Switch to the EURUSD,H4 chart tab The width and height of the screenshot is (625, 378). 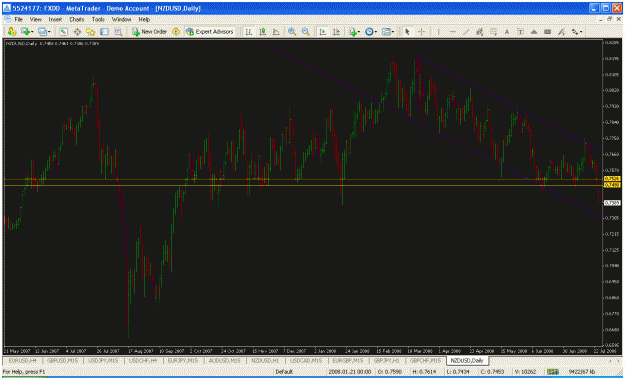[22, 360]
